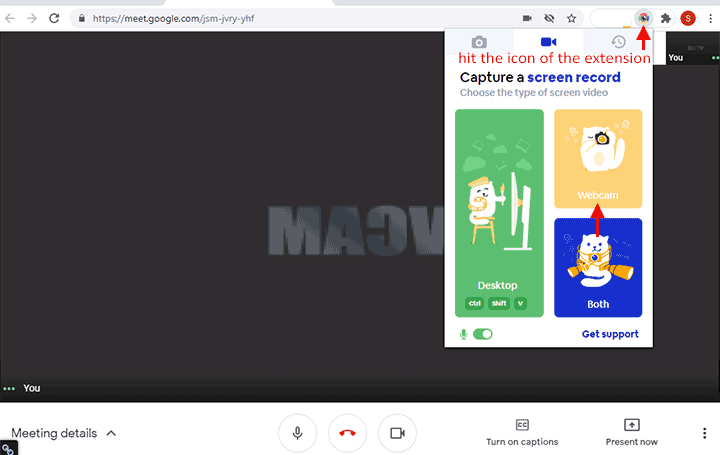Toggle the extension's microphone switch
This screenshot has height=455, width=720.
click(483, 334)
